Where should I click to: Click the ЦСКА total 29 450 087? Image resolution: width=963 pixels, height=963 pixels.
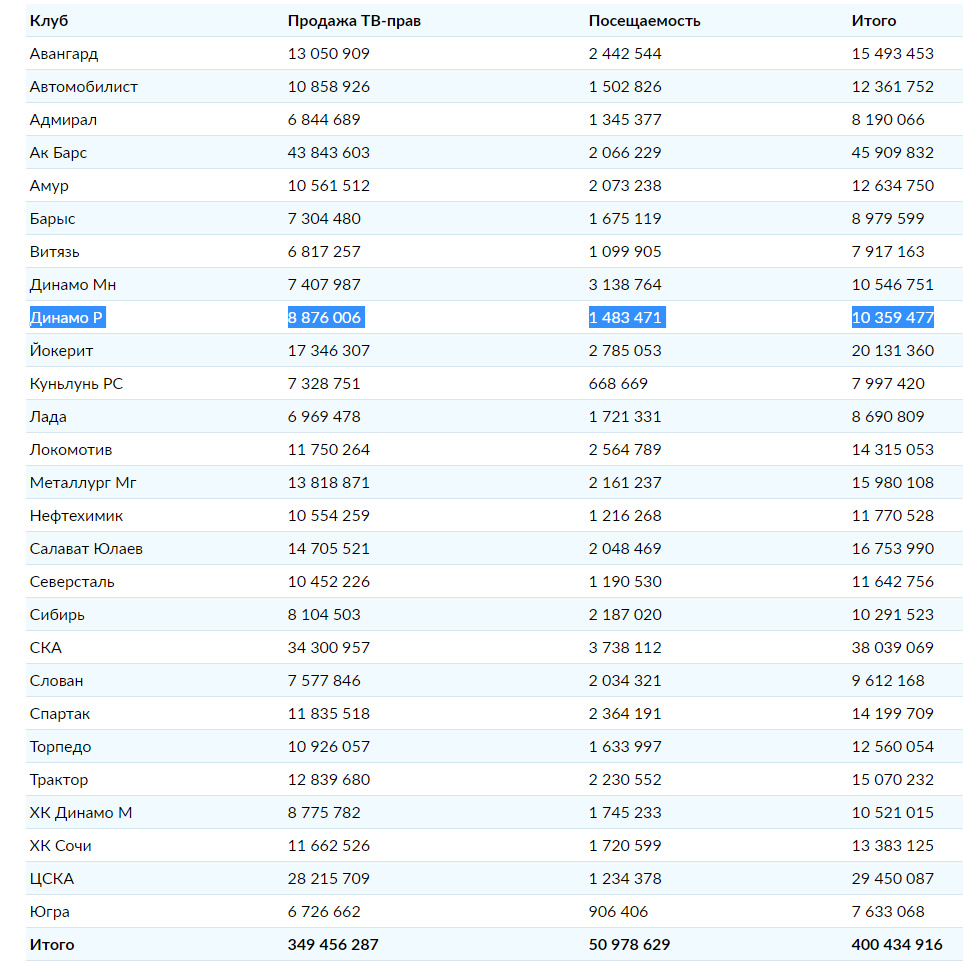point(892,878)
